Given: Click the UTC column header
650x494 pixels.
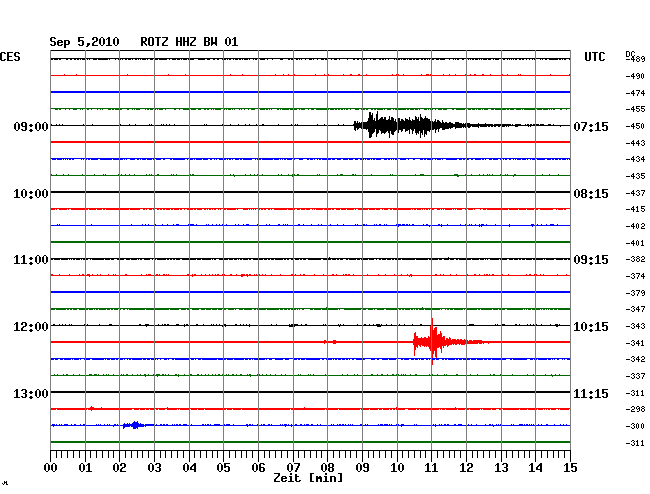Looking at the screenshot, I should [594, 57].
